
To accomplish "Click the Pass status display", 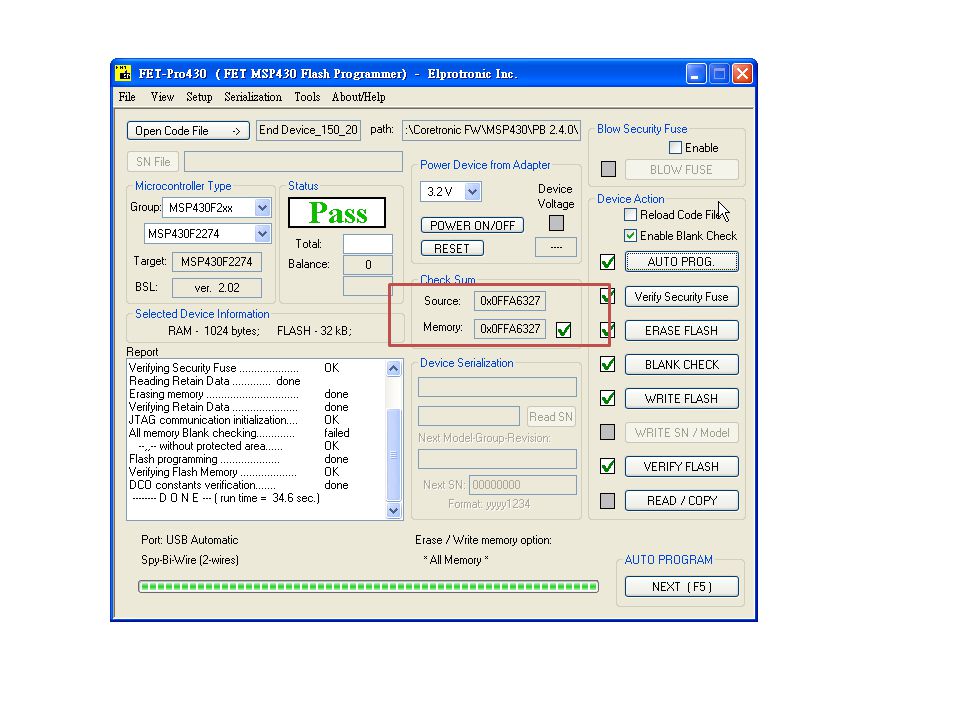I will [337, 212].
